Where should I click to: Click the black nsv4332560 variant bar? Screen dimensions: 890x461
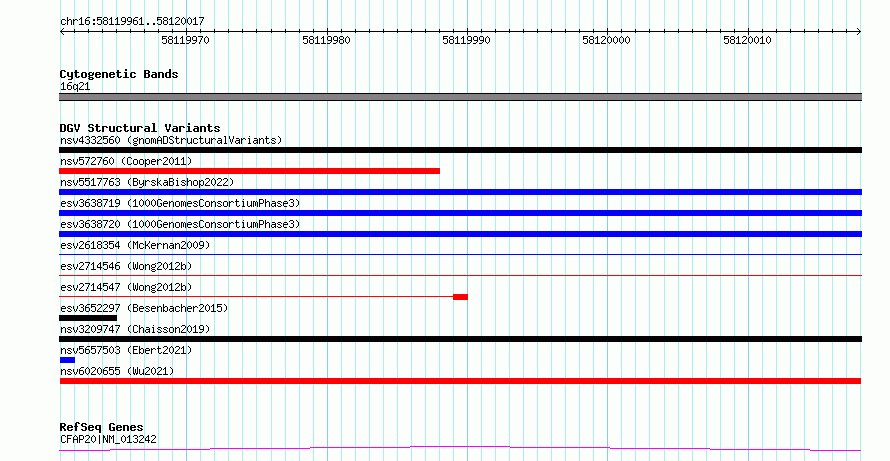click(460, 150)
